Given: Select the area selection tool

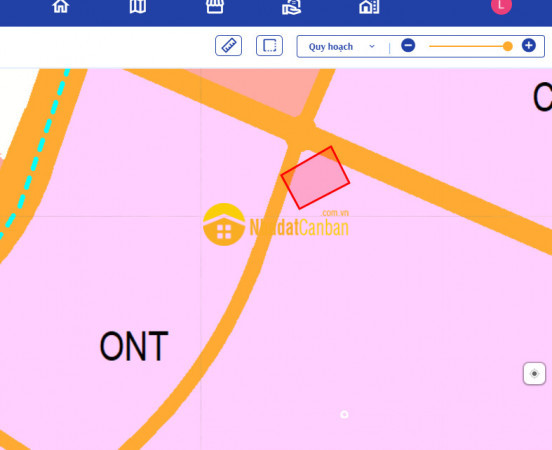Looking at the screenshot, I should (269, 45).
